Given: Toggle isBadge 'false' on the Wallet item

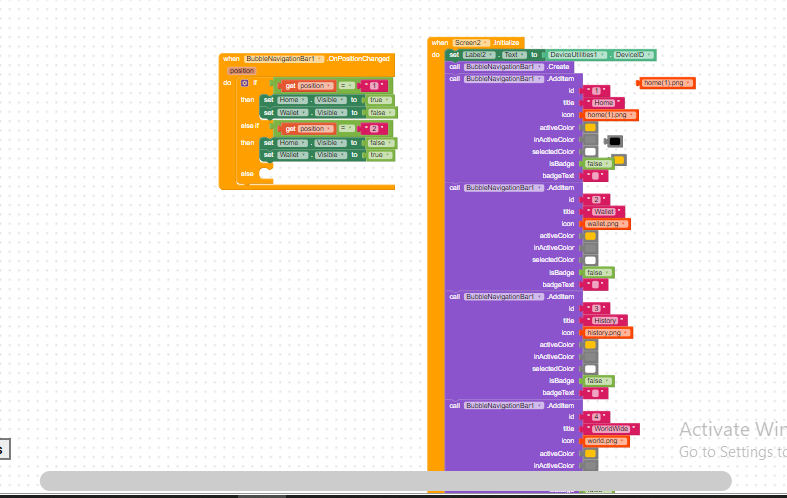Looking at the screenshot, I should click(598, 273).
